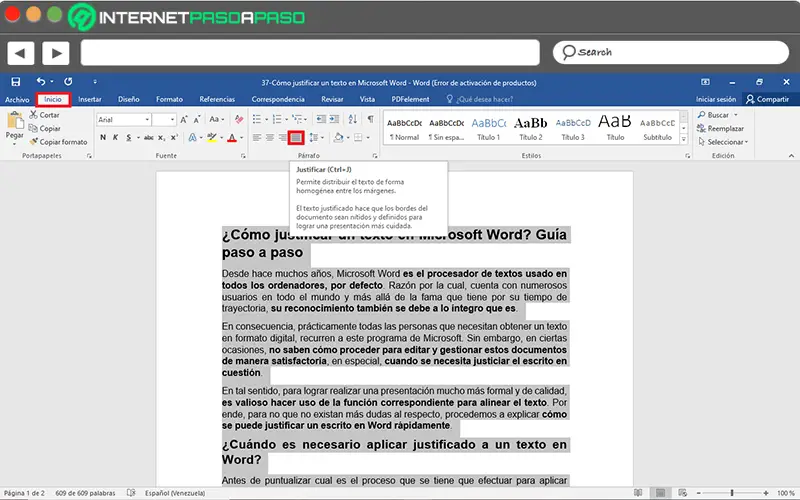Toggle bold N formatting
The height and width of the screenshot is (500, 800).
point(103,138)
